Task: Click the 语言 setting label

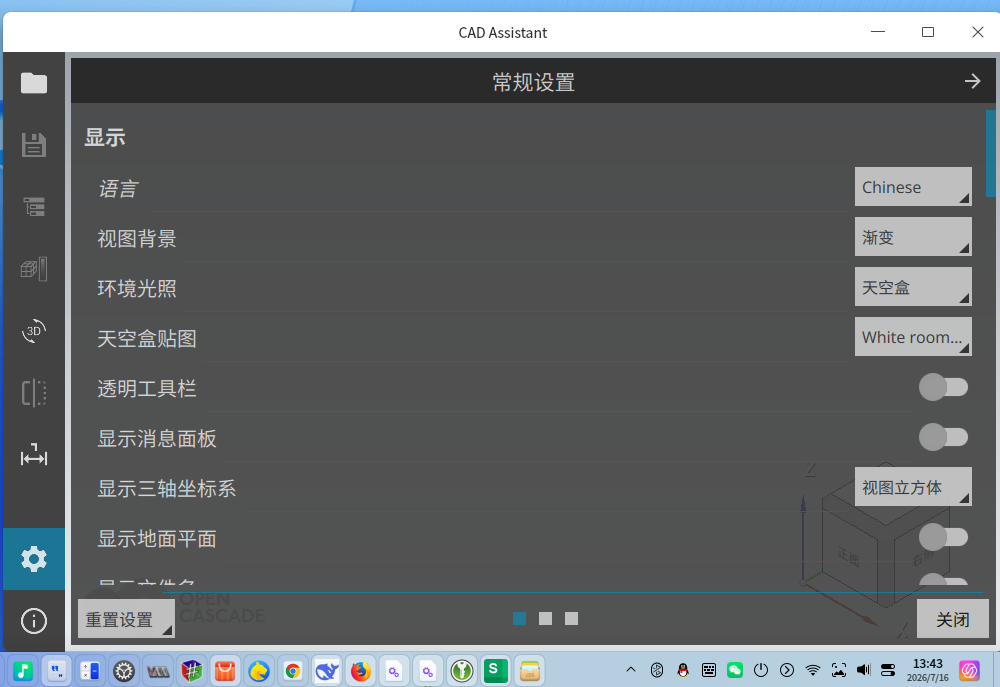Action: coord(118,189)
